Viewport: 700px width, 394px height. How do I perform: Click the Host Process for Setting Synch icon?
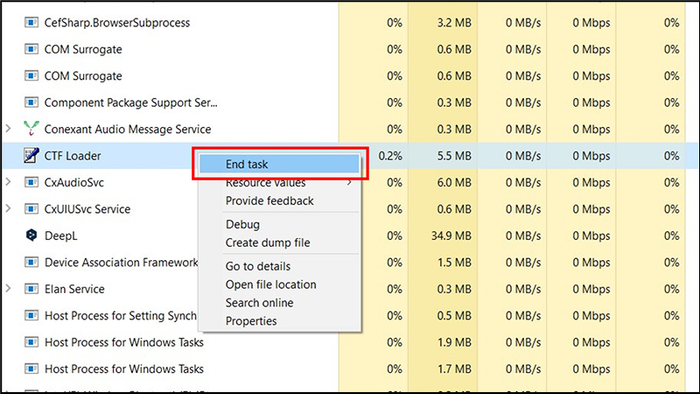point(31,315)
